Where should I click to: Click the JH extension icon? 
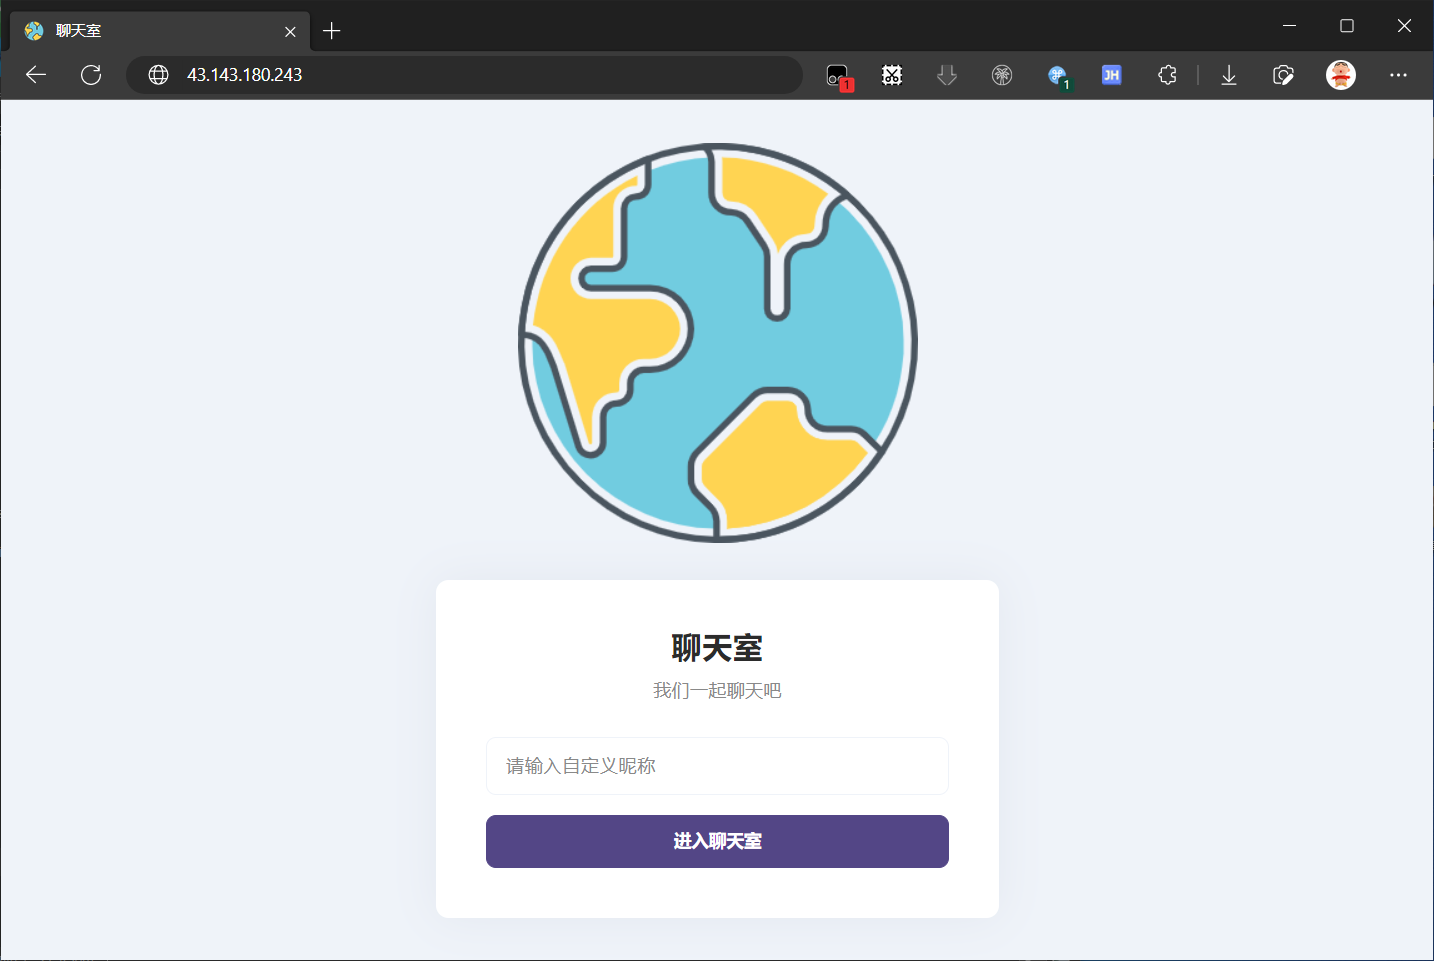(x=1111, y=74)
